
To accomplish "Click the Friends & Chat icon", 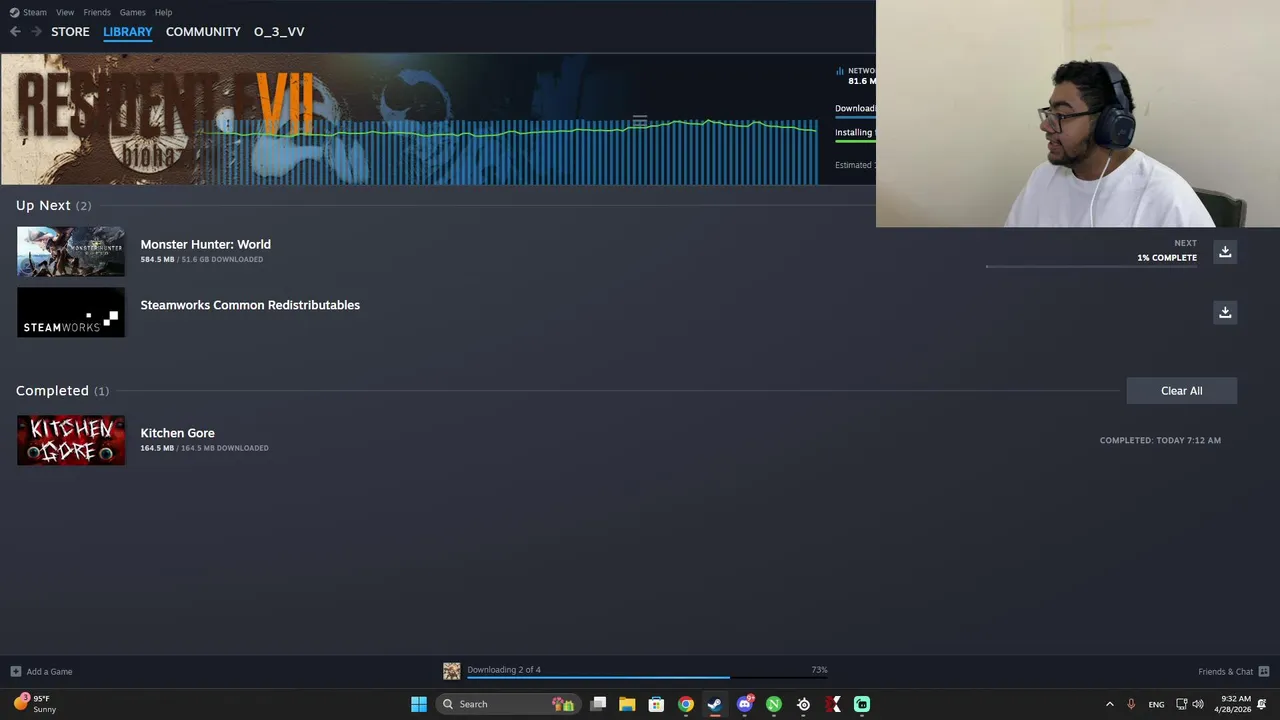I will (1264, 672).
